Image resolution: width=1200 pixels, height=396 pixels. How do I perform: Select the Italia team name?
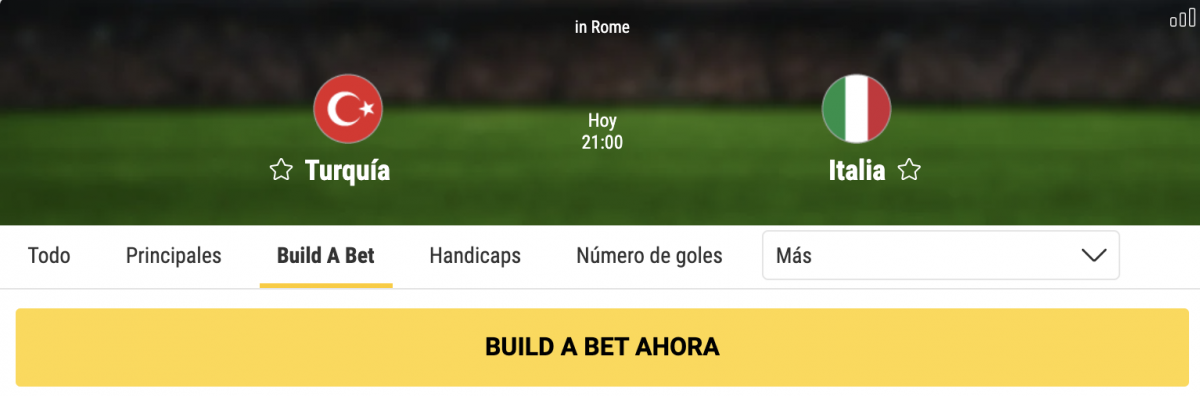[x=857, y=171]
